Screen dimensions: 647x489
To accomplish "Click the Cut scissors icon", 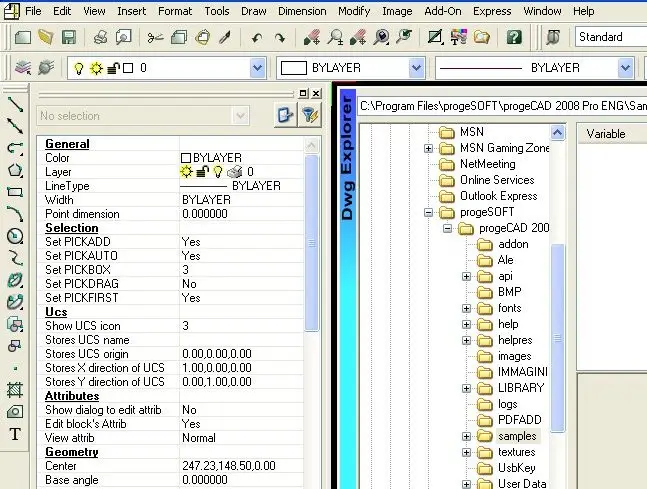I will (x=155, y=38).
